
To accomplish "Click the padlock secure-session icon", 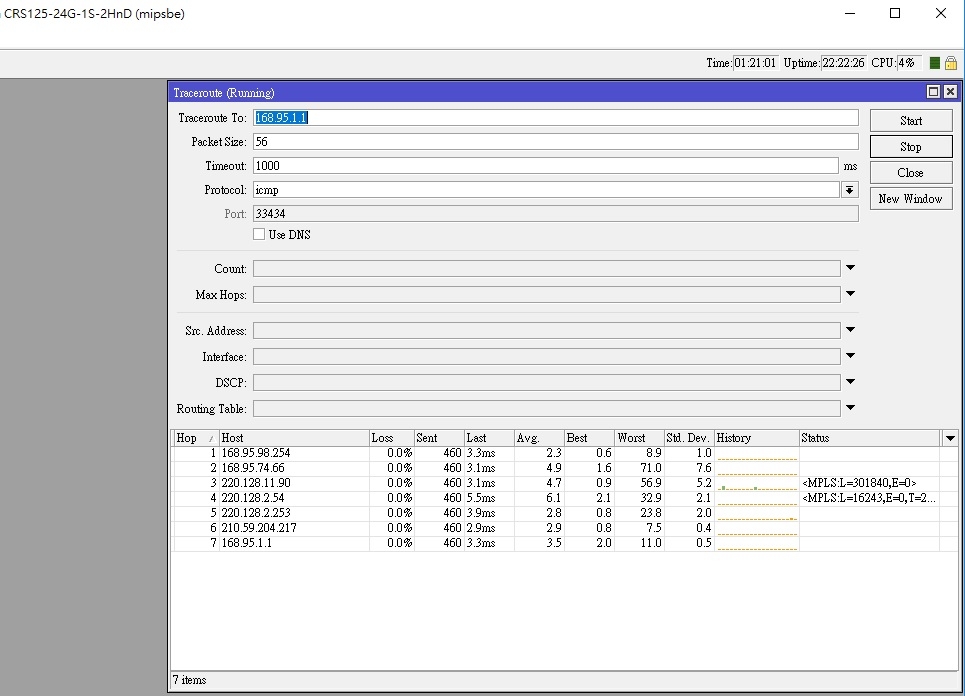I will tap(951, 63).
